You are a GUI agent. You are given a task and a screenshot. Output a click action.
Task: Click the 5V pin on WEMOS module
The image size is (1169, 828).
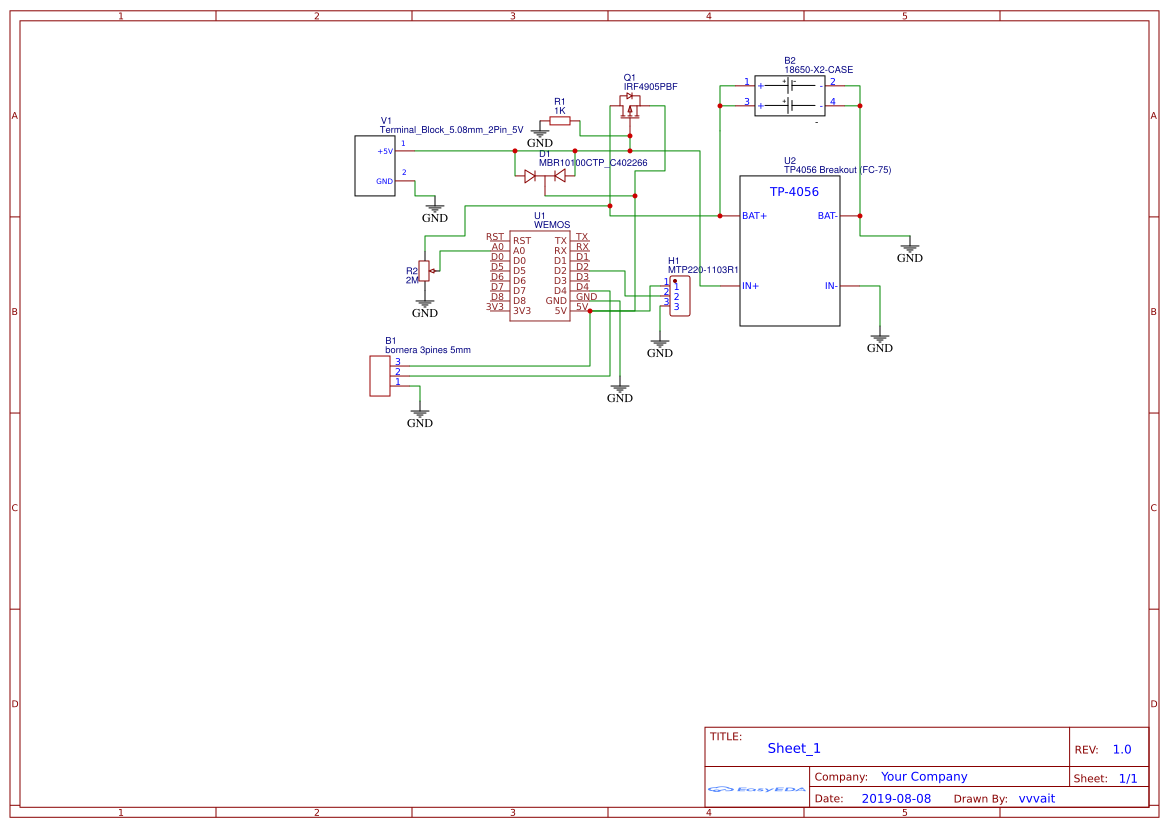pos(561,311)
